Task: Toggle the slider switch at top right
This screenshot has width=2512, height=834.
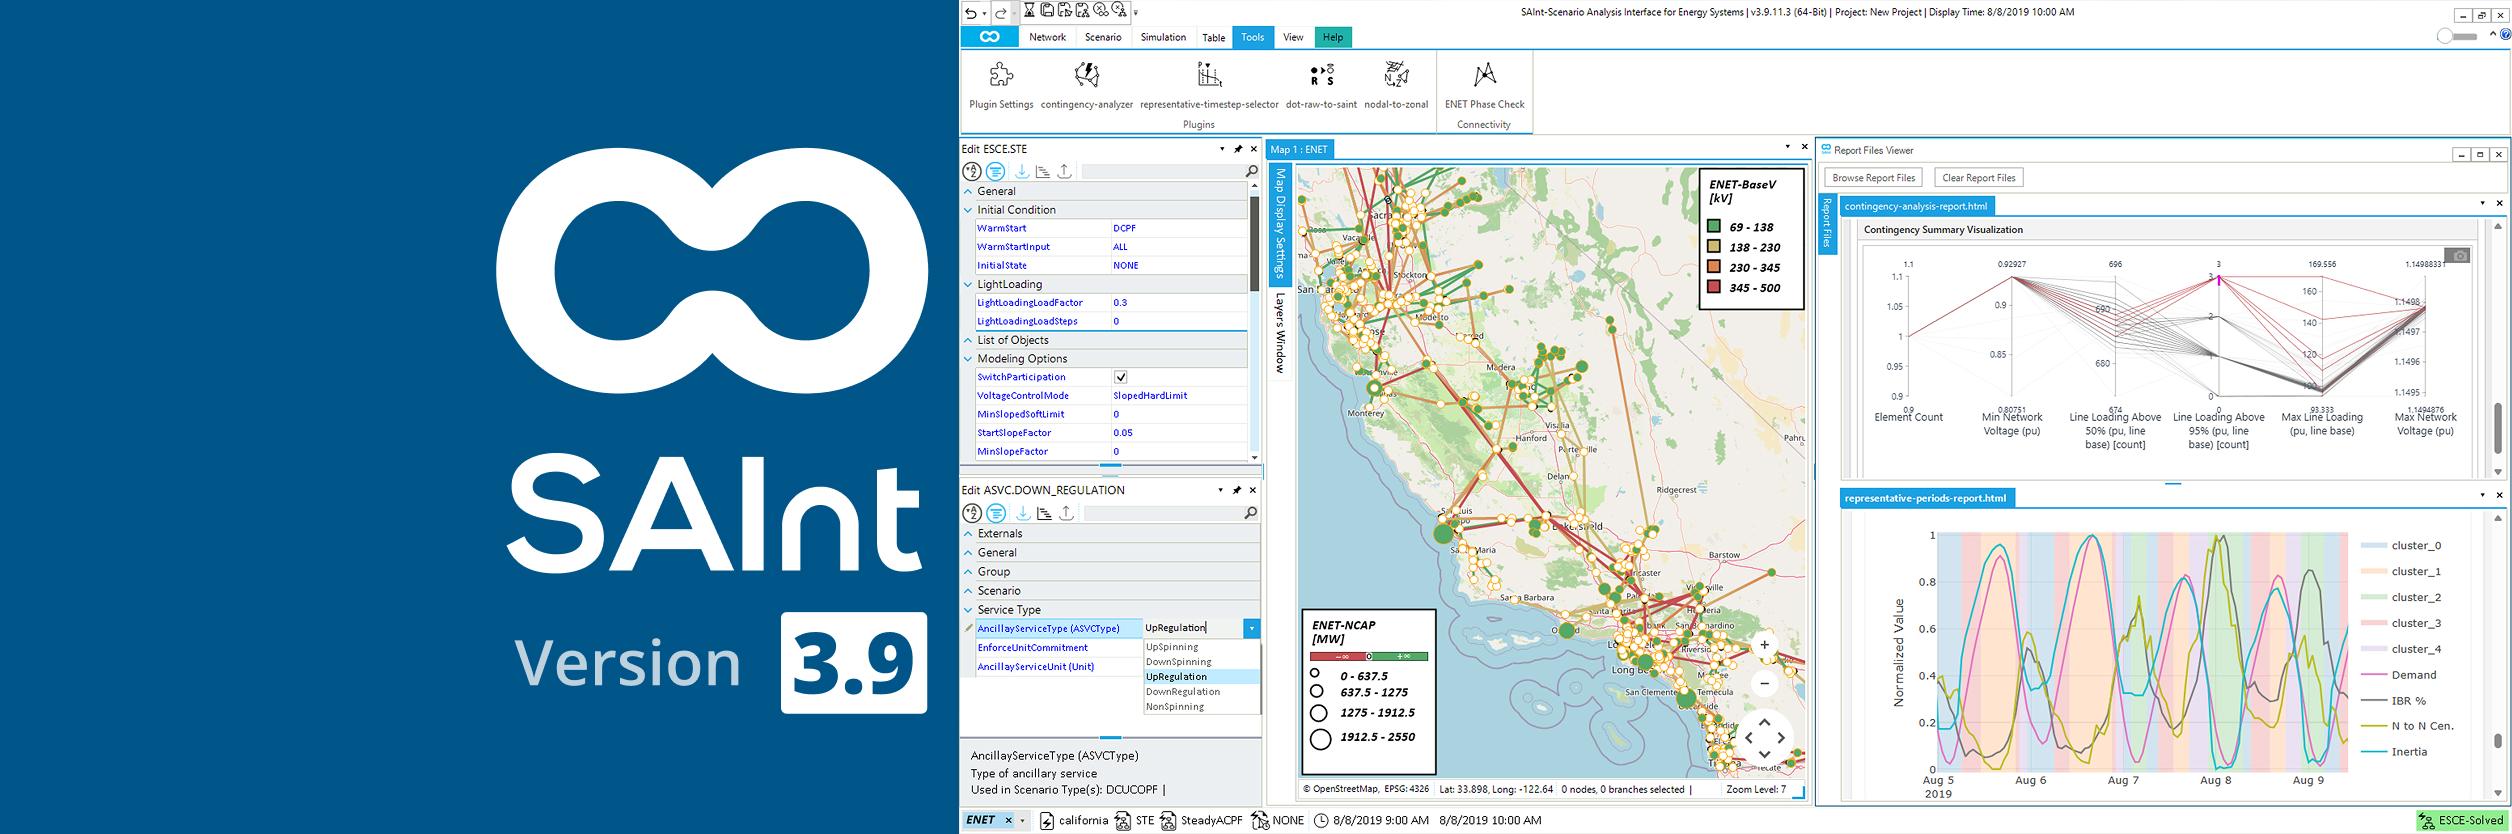Action: tap(2456, 36)
